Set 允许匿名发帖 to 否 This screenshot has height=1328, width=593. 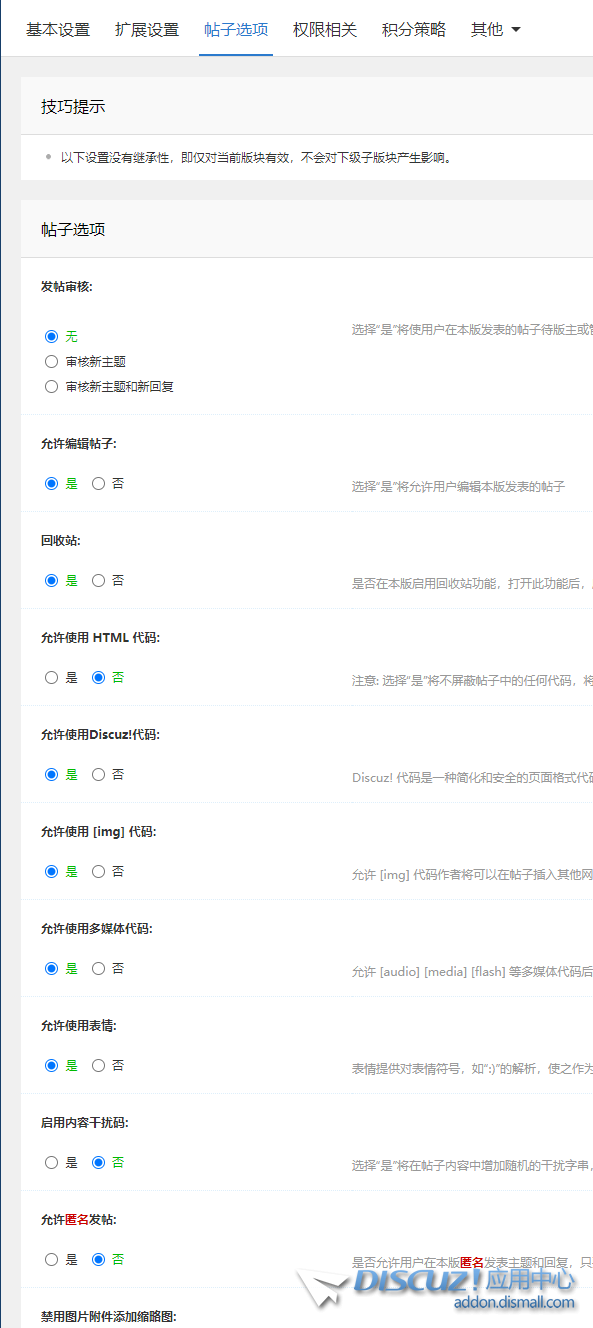[98, 1260]
